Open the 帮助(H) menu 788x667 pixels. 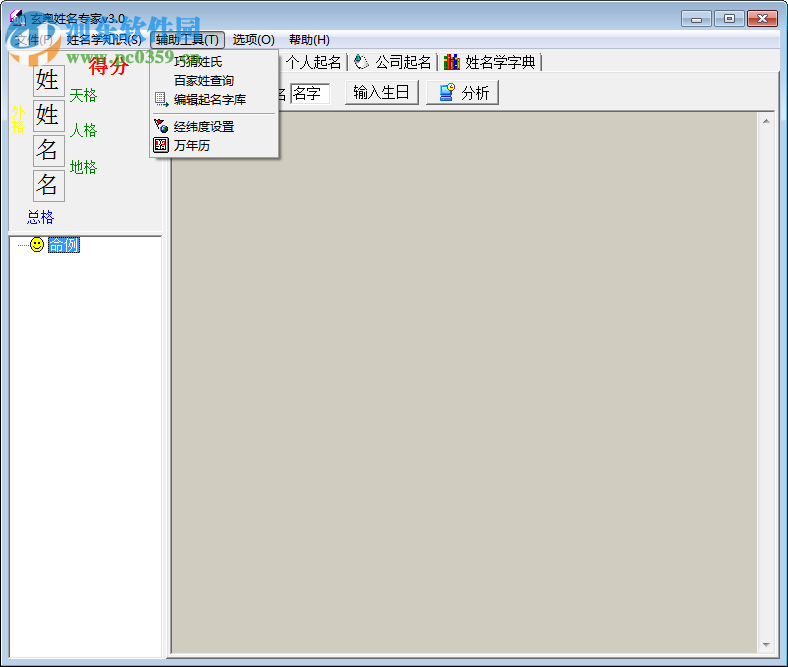coord(309,40)
